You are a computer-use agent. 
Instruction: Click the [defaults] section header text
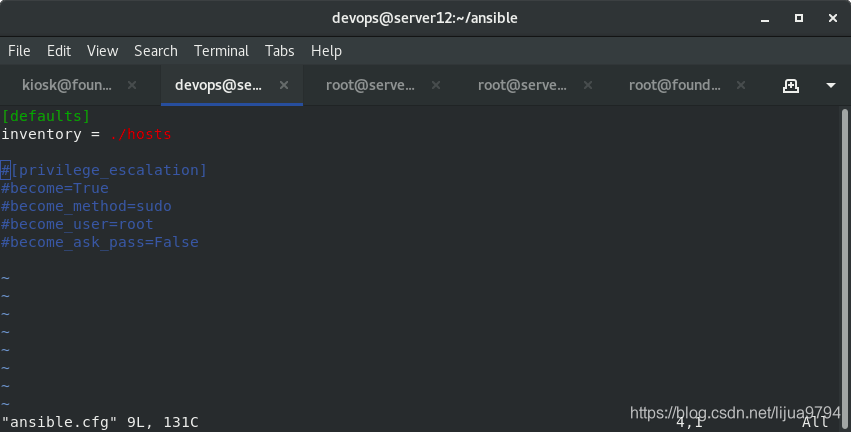(46, 116)
